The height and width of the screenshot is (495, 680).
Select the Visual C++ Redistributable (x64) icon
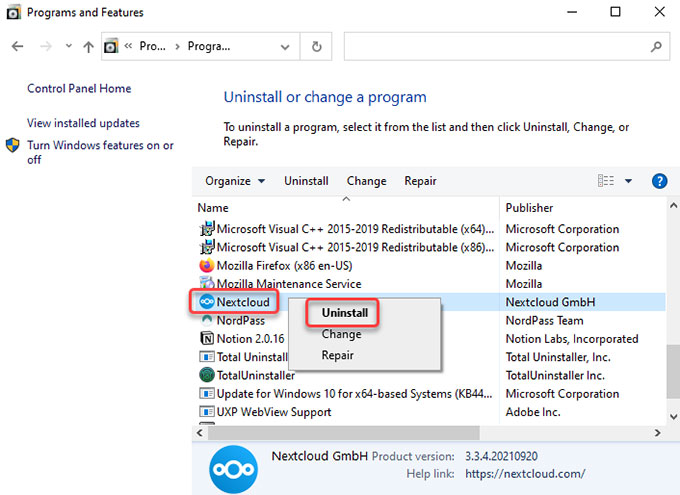point(207,228)
